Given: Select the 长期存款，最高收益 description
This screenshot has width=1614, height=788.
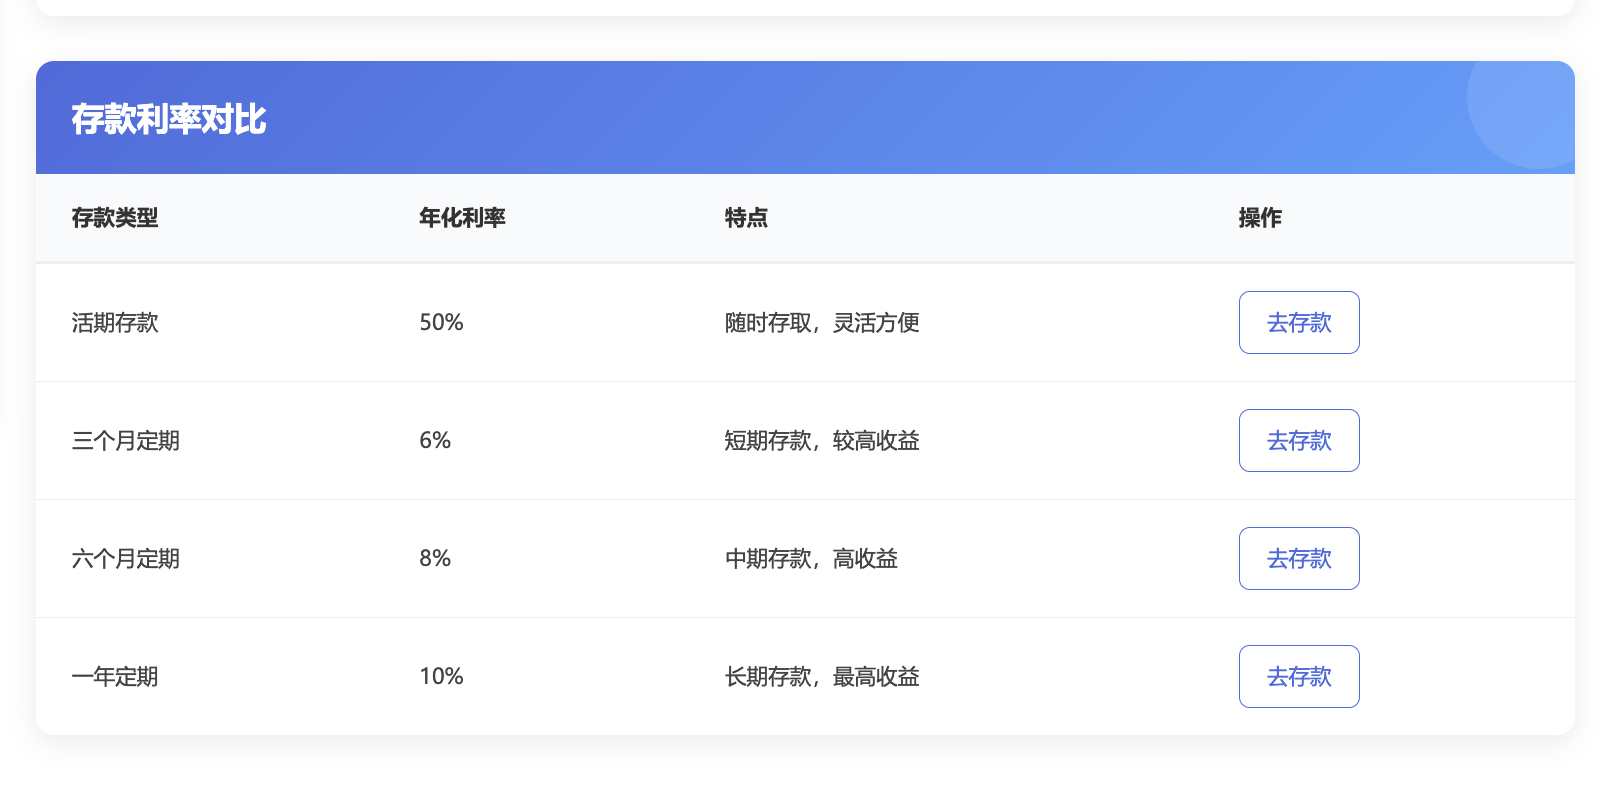Looking at the screenshot, I should [821, 677].
